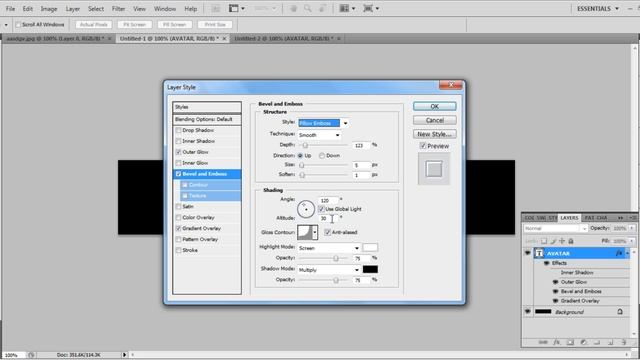Open the Layers Opacity slider arrow
This screenshot has width=640, height=360.
tap(632, 228)
